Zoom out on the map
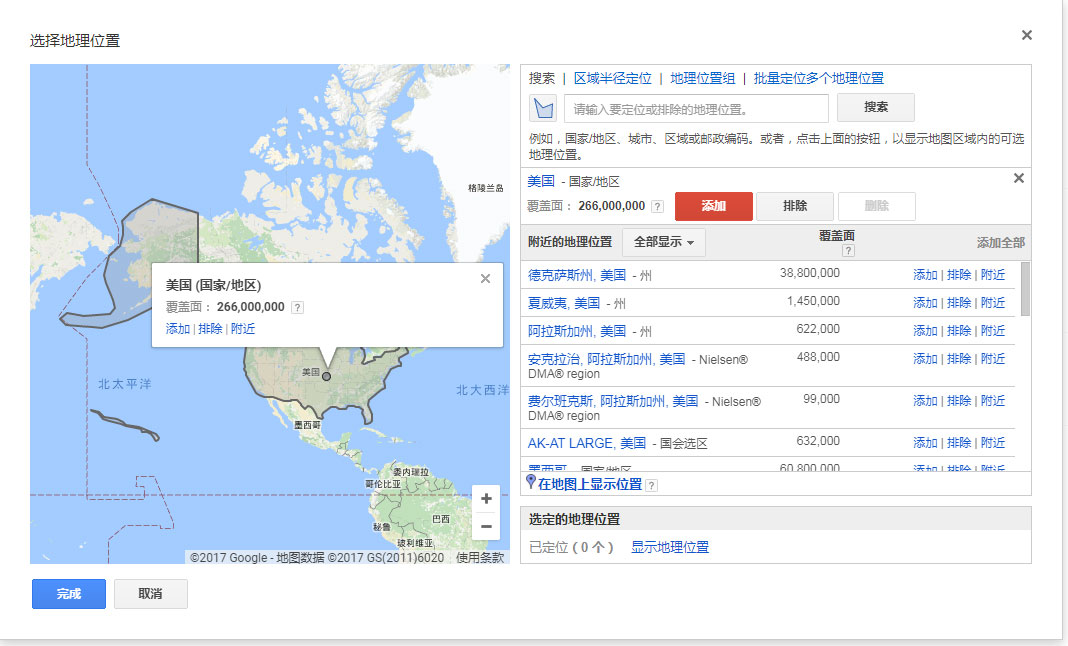This screenshot has width=1068, height=646. pos(486,526)
